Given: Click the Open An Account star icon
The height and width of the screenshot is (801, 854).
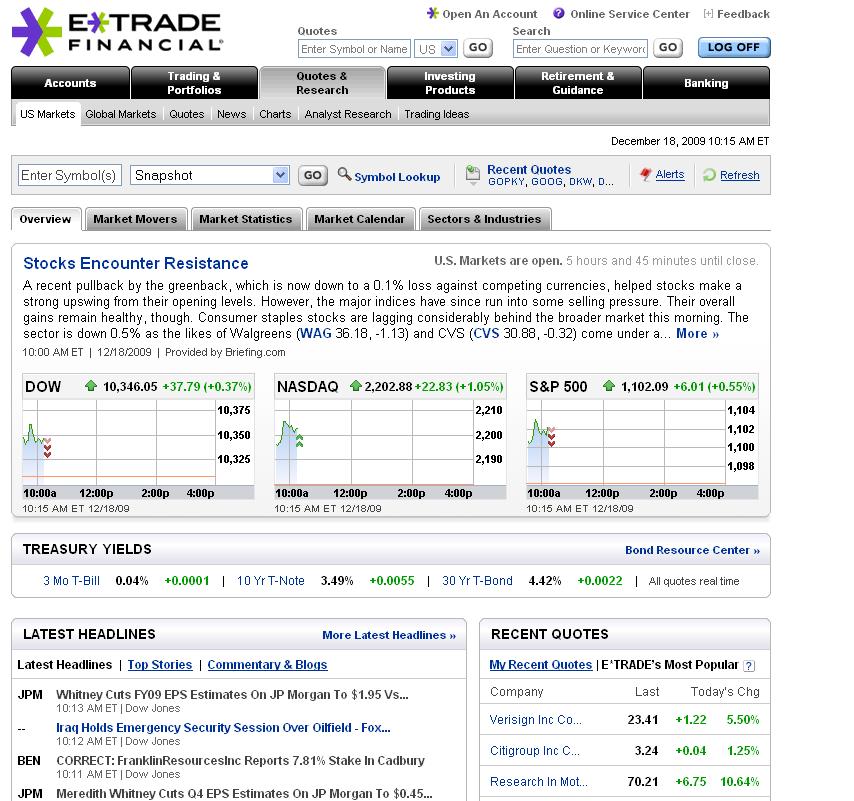Looking at the screenshot, I should pyautogui.click(x=432, y=14).
